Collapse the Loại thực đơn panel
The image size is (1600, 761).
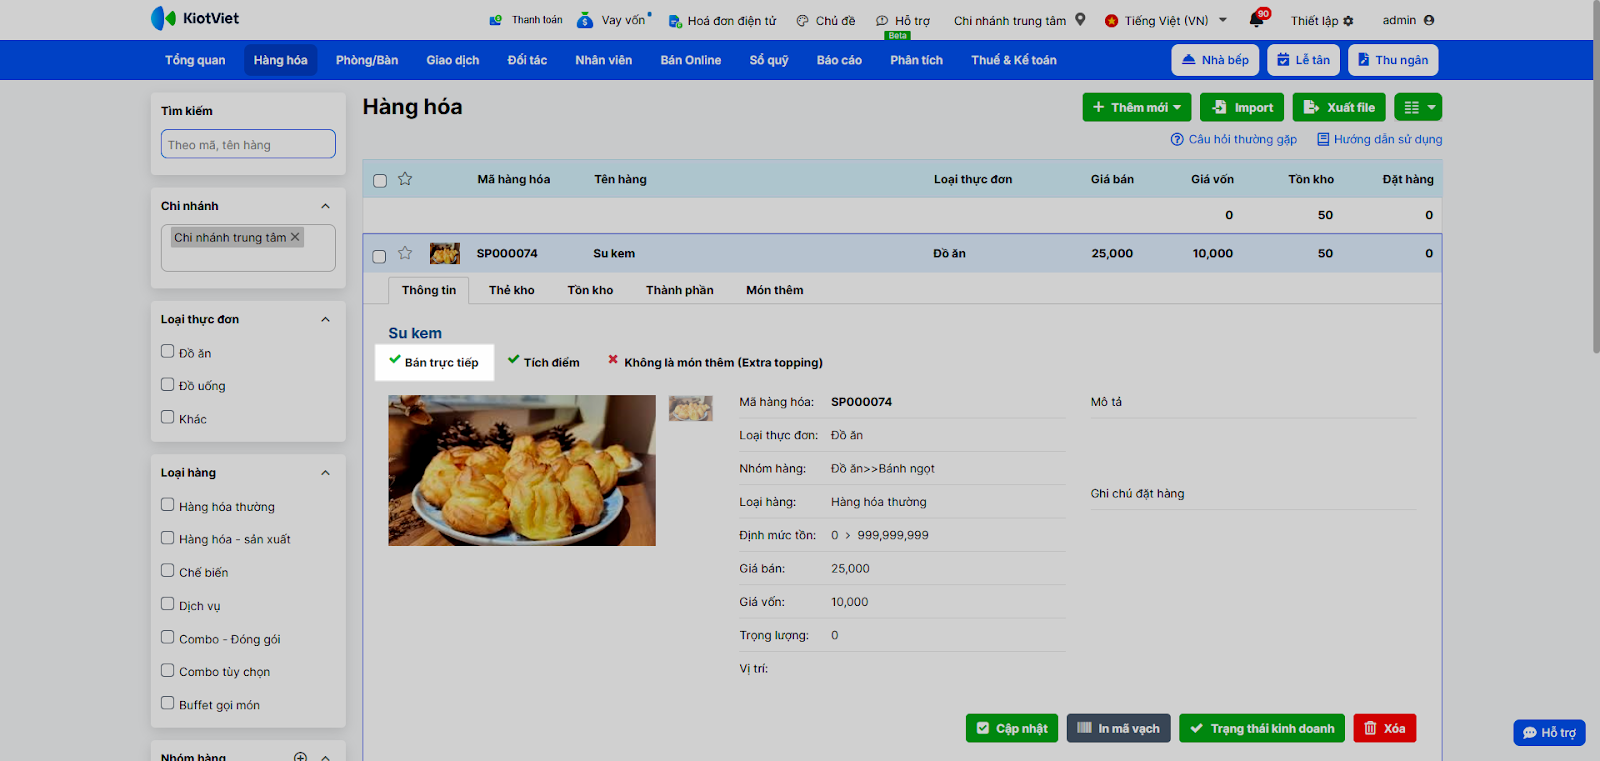click(x=325, y=319)
